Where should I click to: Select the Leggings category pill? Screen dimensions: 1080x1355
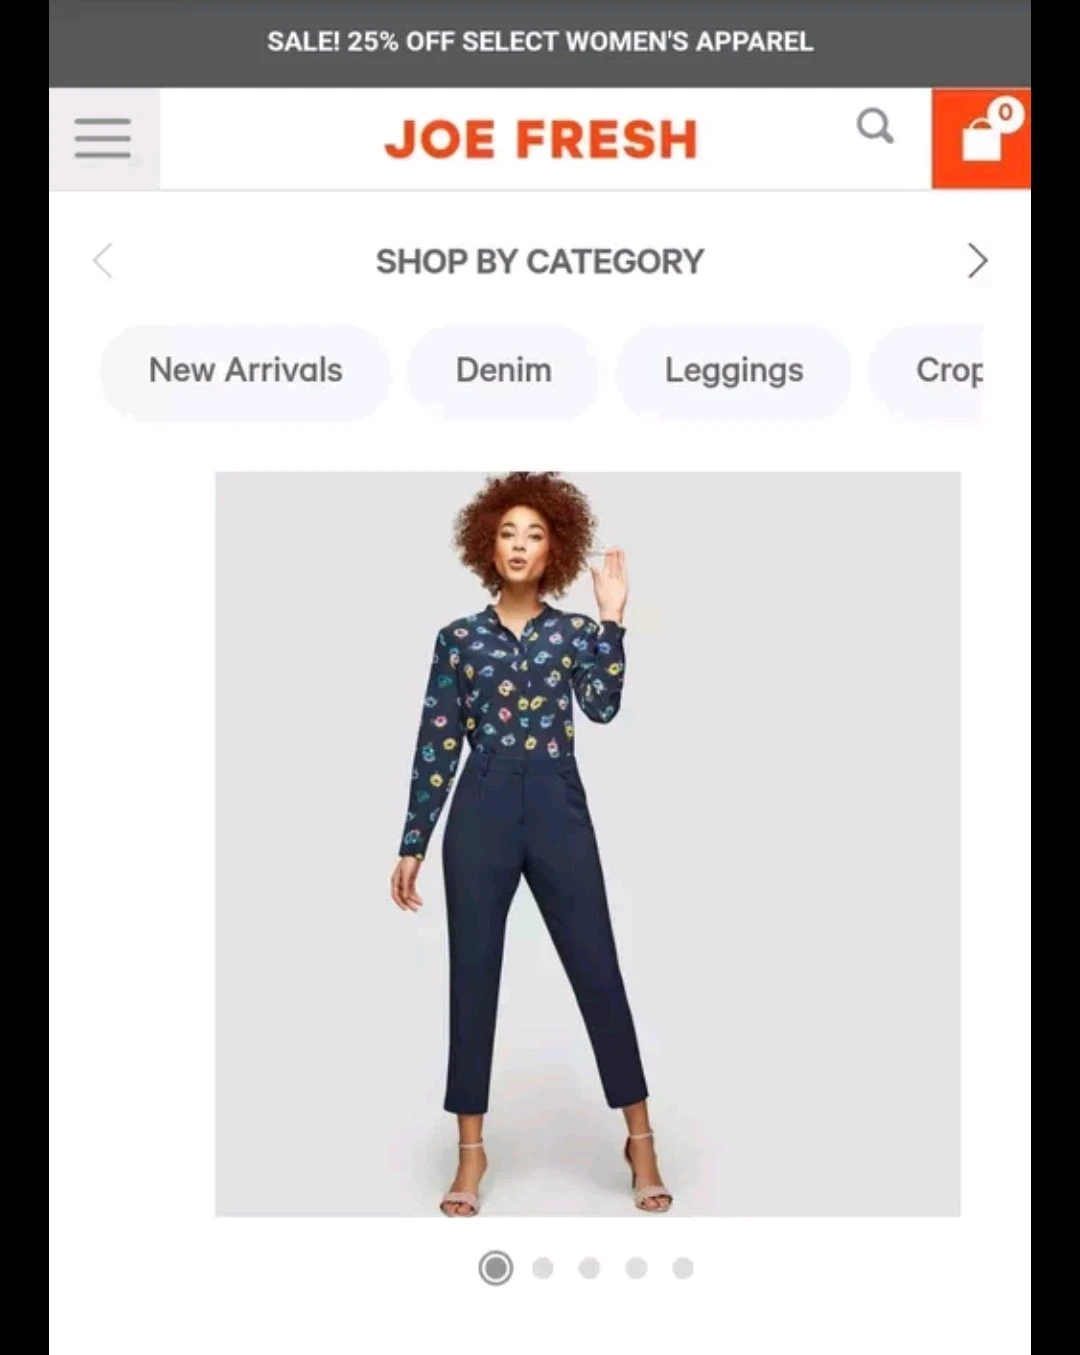click(734, 371)
